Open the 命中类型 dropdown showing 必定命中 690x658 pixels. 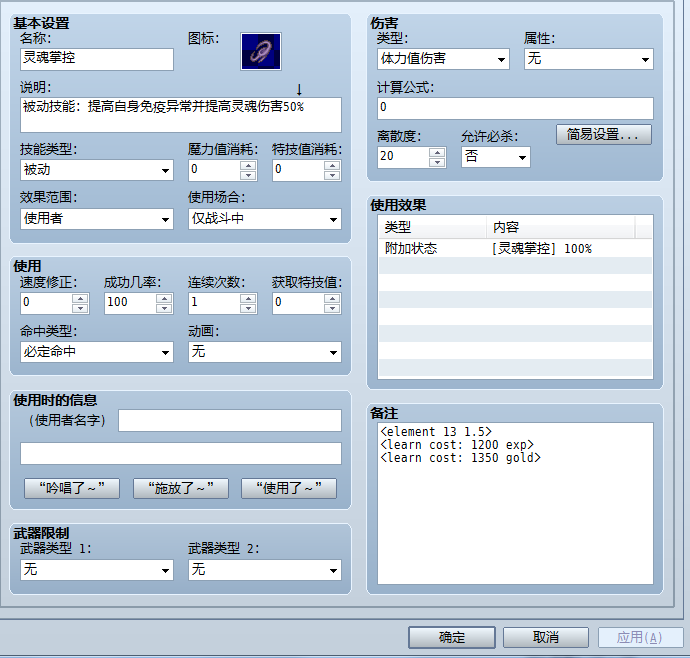click(x=97, y=352)
